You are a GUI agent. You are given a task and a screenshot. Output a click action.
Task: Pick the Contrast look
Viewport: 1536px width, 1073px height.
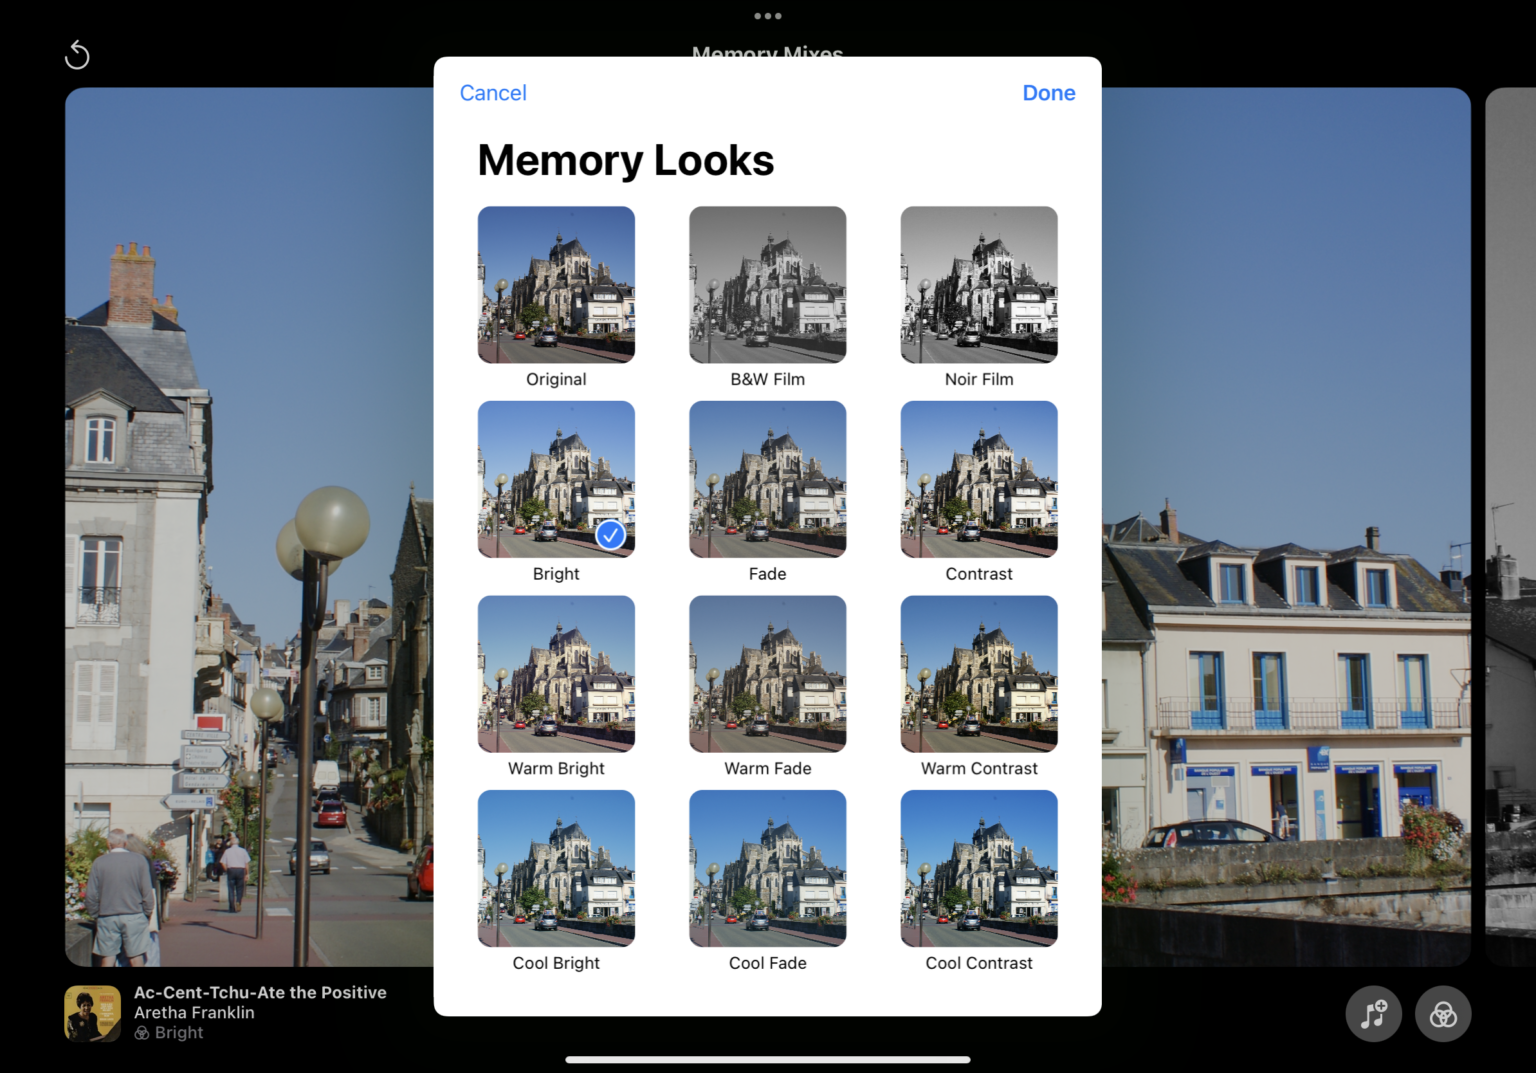point(978,479)
